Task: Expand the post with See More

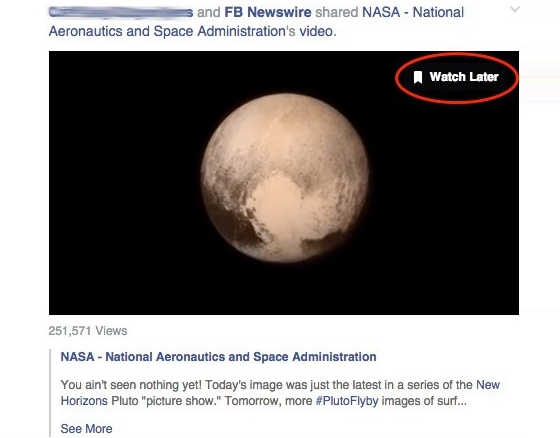Action: coord(86,429)
